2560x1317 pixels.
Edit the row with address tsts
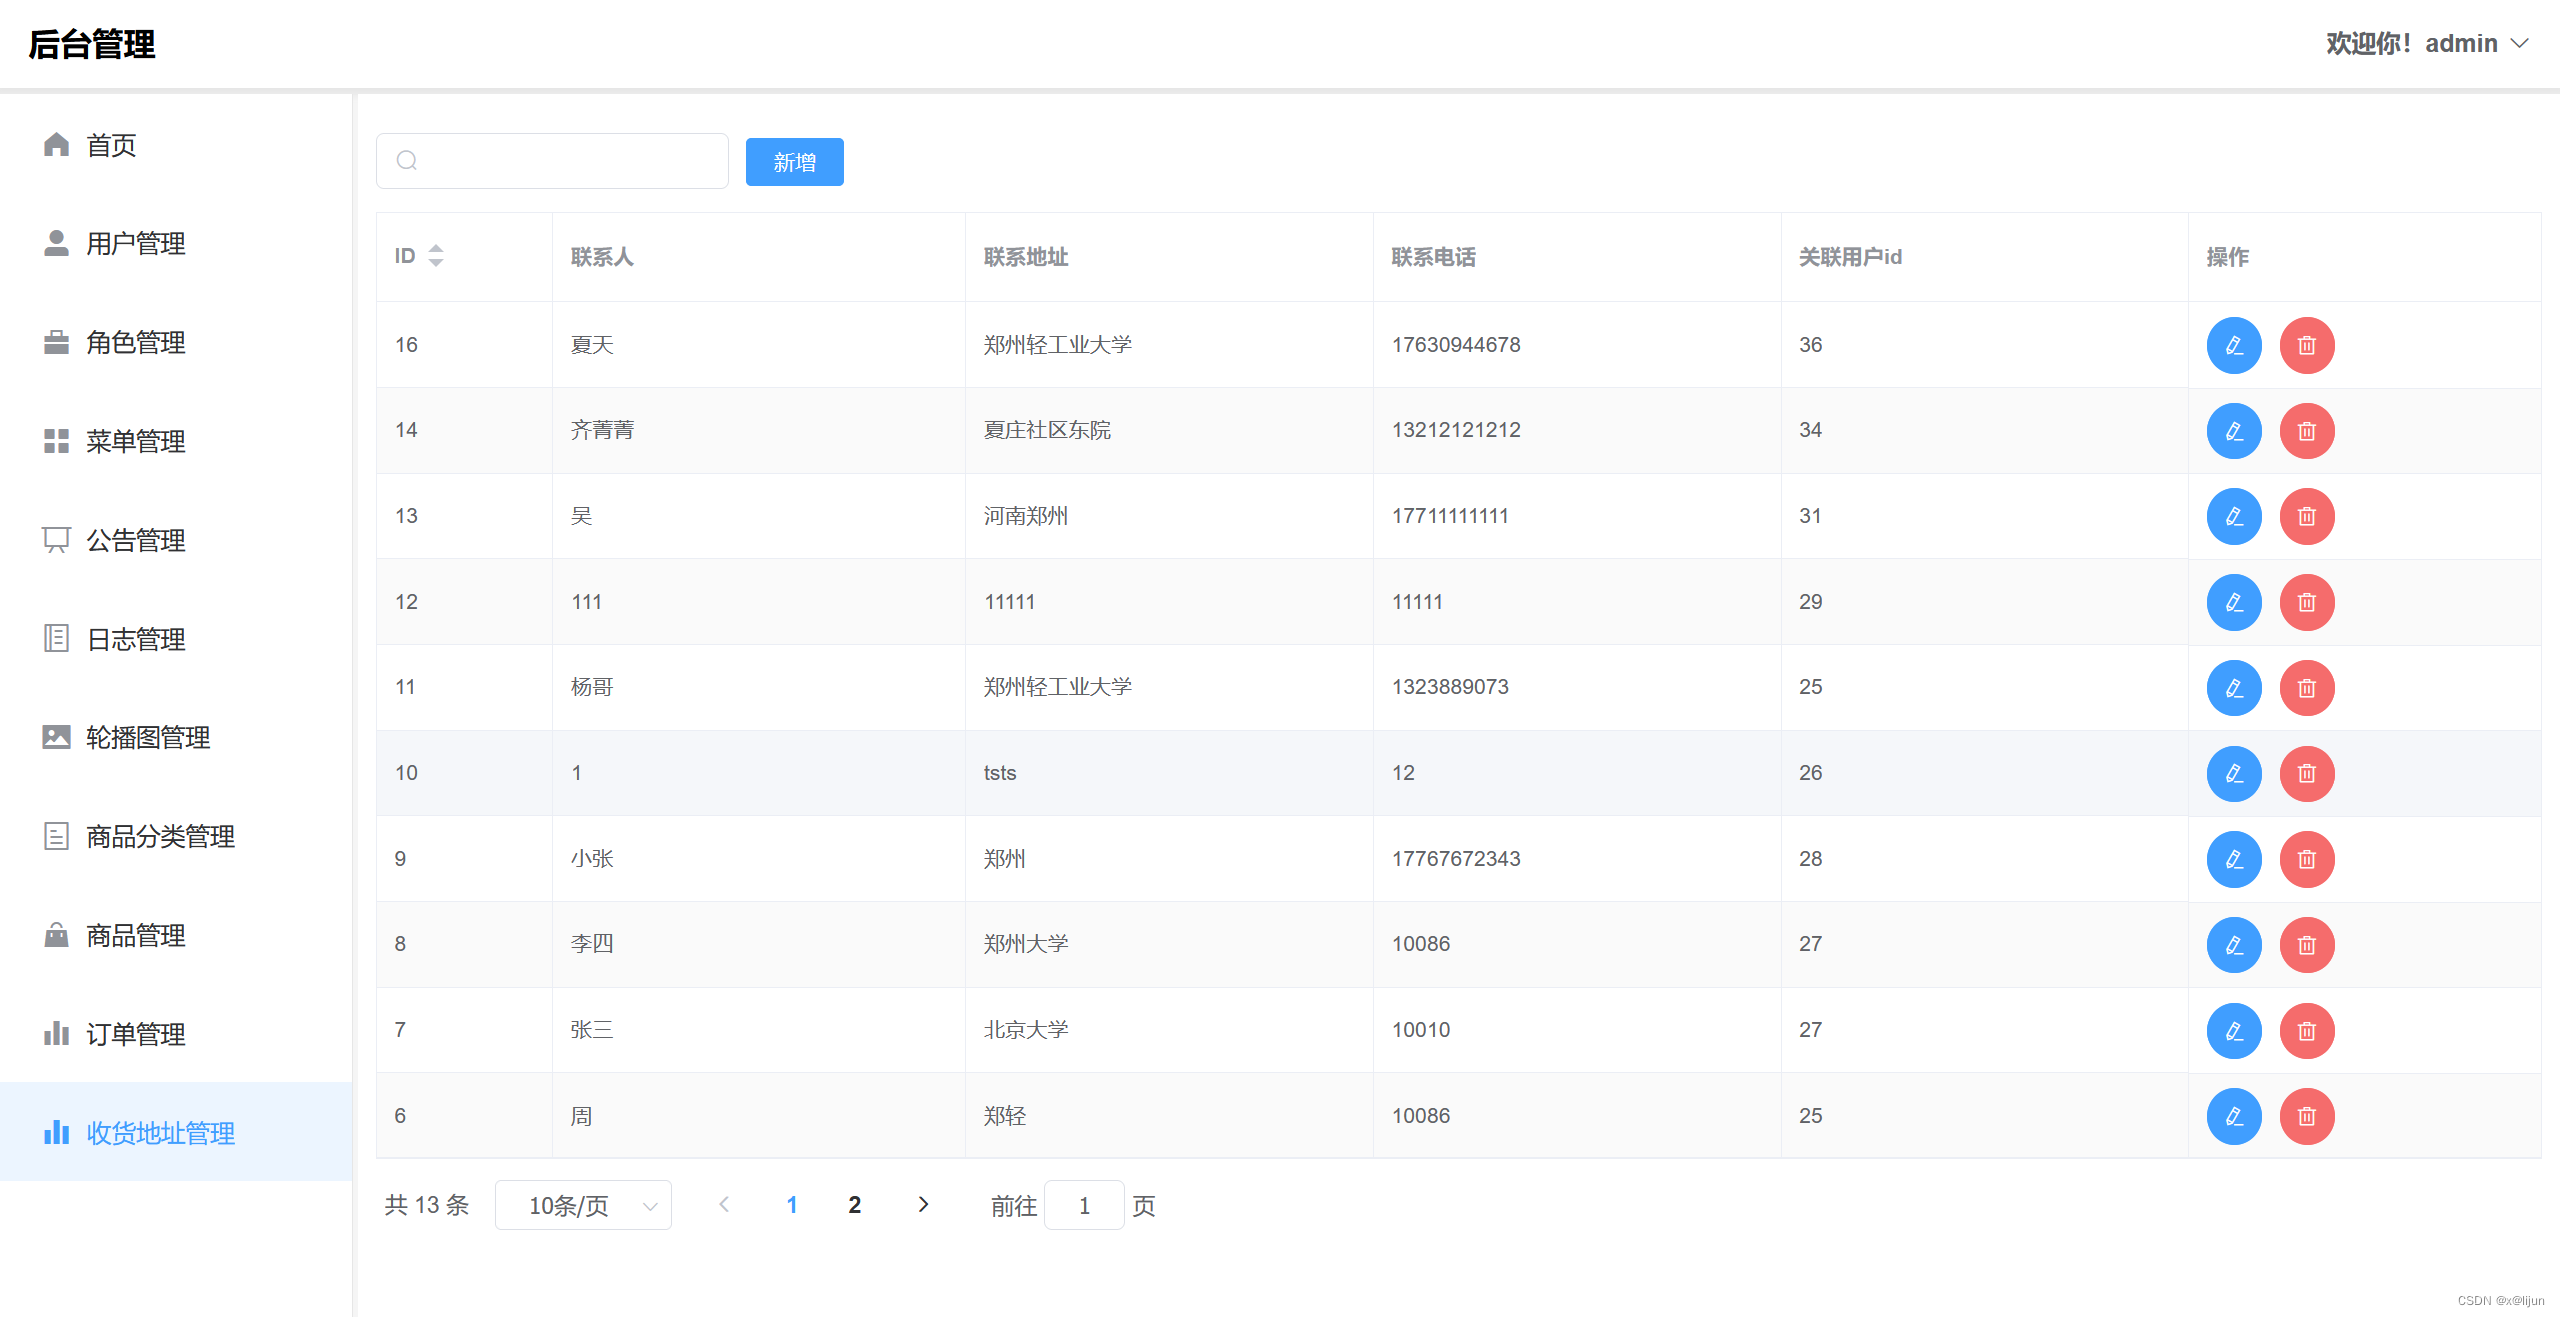pos(2234,773)
